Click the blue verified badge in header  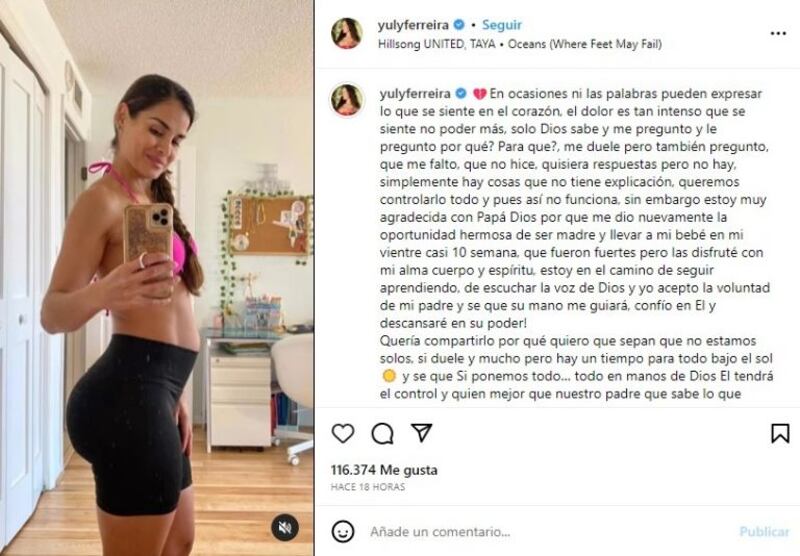point(459,24)
